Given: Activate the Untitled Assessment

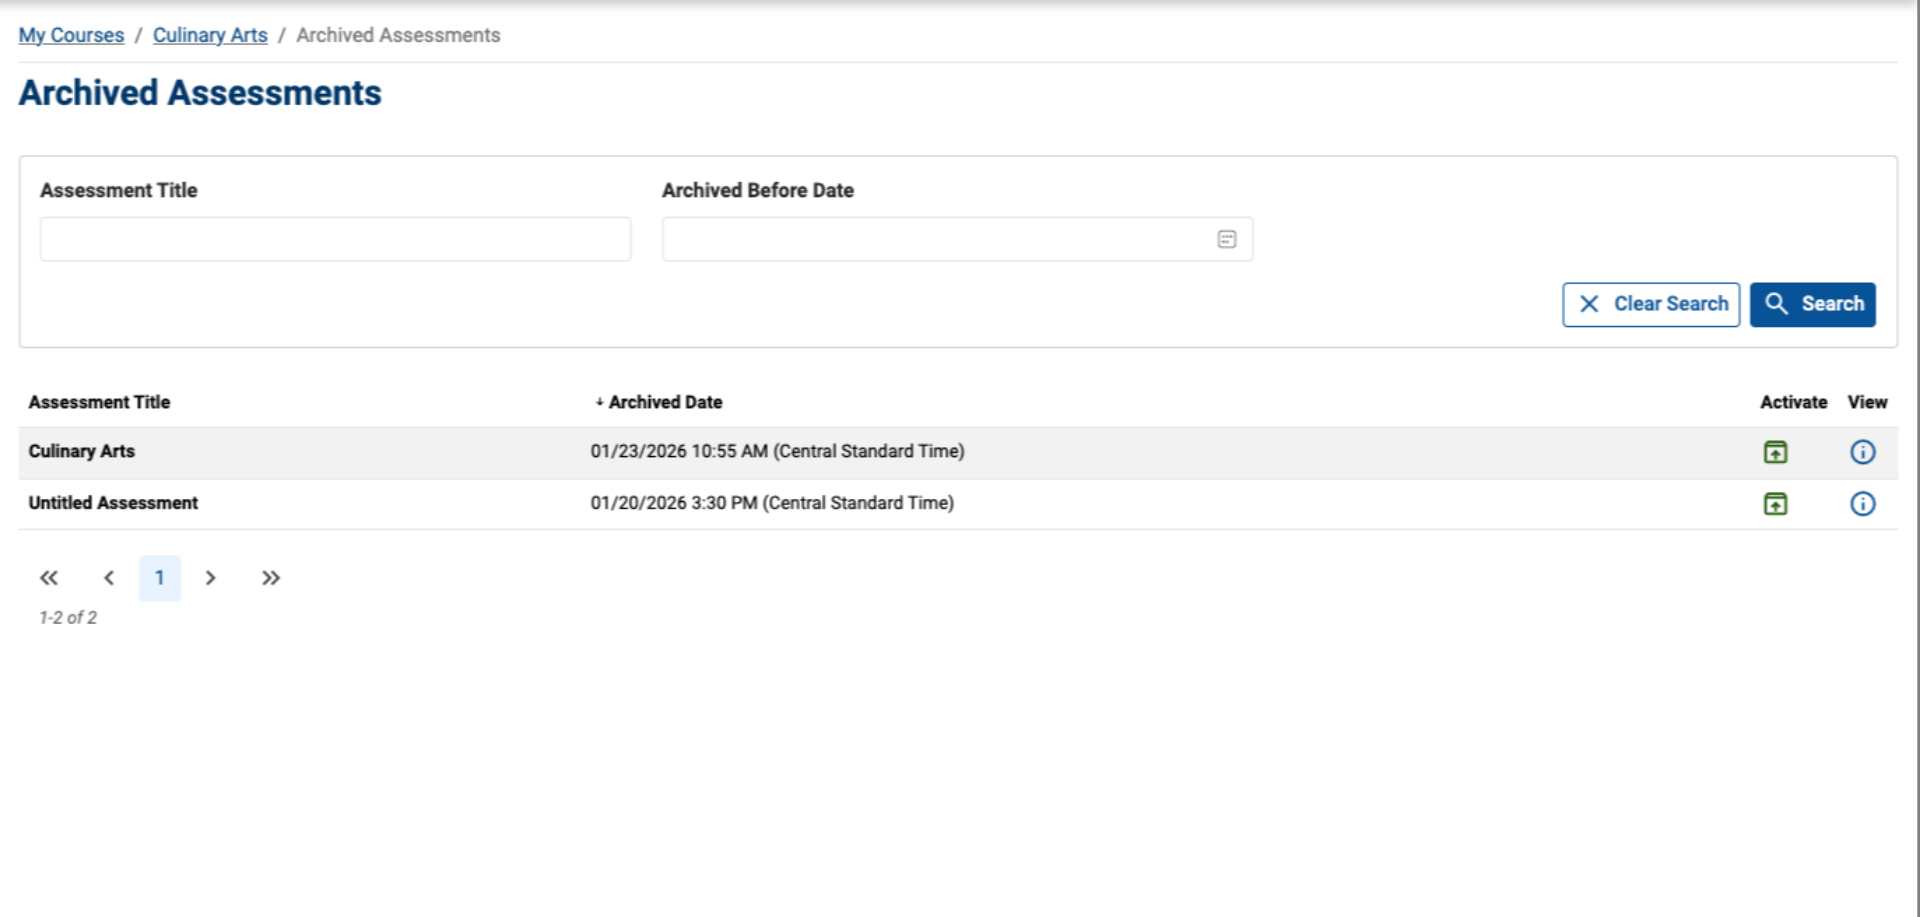Looking at the screenshot, I should tap(1775, 504).
